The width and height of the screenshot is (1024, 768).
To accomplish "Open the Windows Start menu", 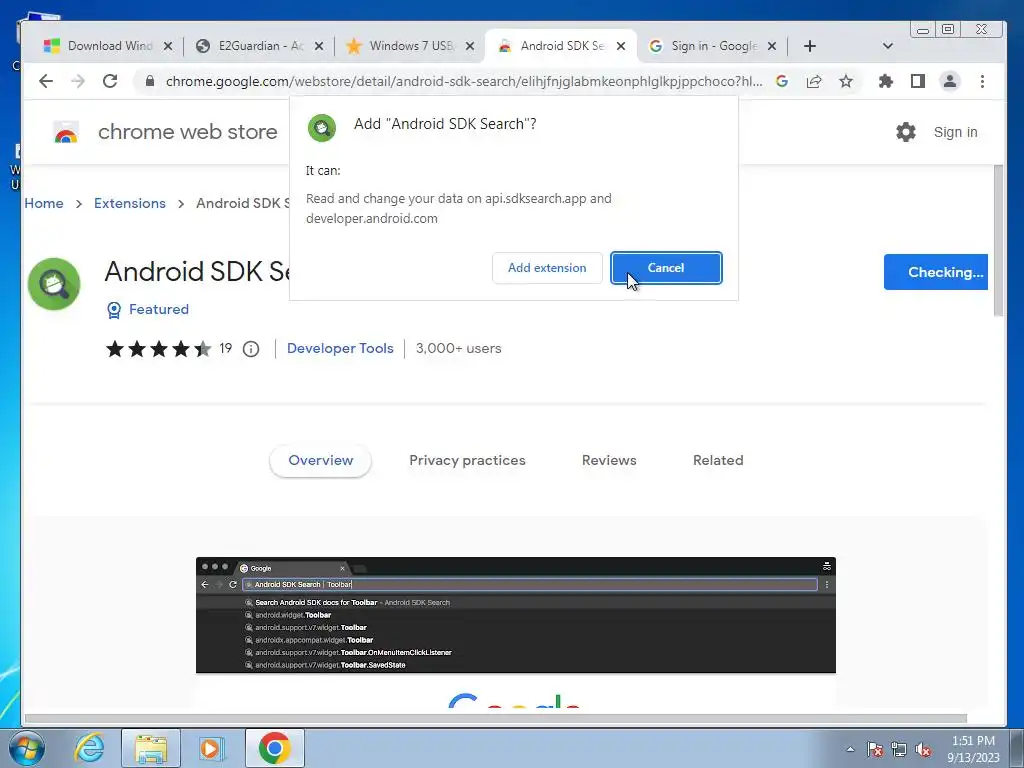I will click(x=27, y=748).
